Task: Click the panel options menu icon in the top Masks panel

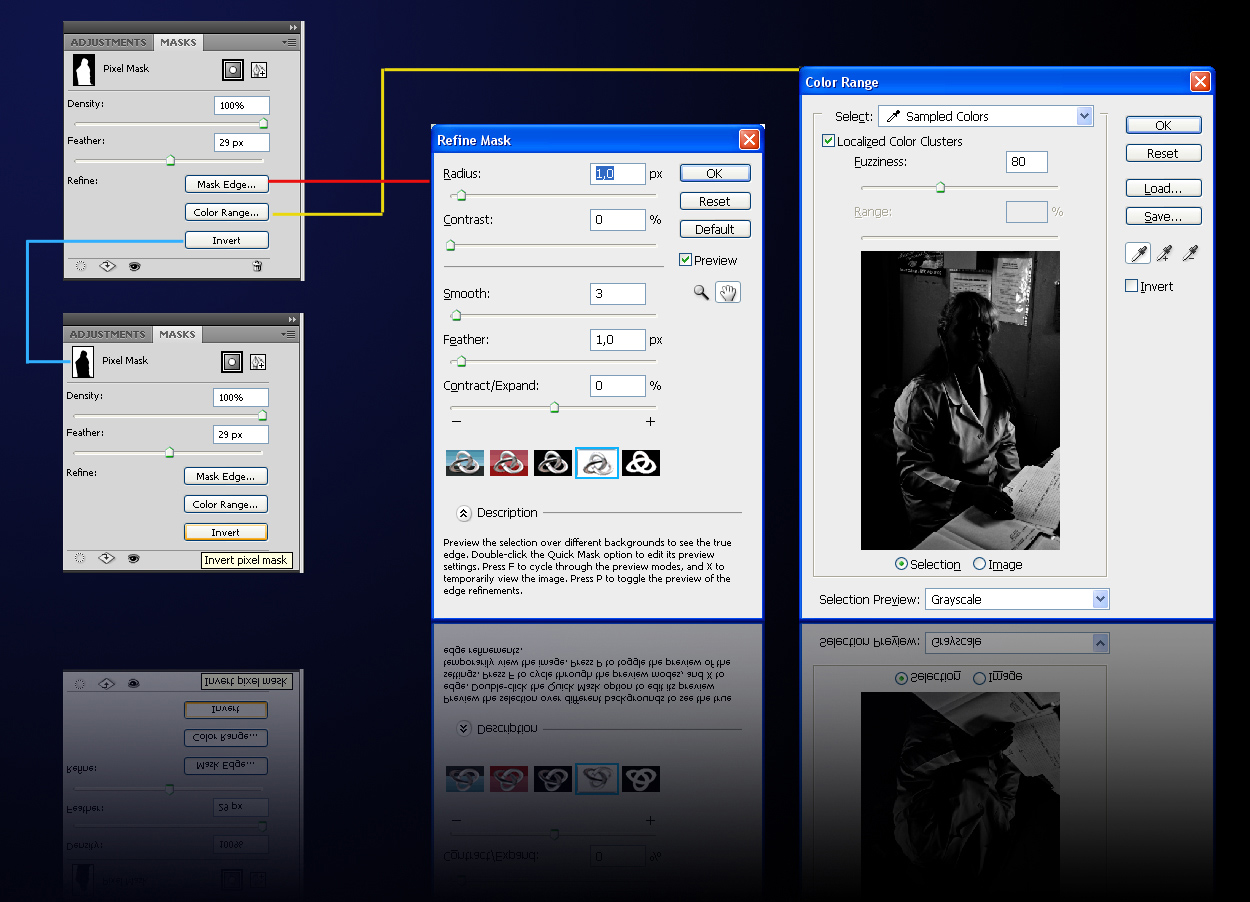Action: pyautogui.click(x=289, y=43)
